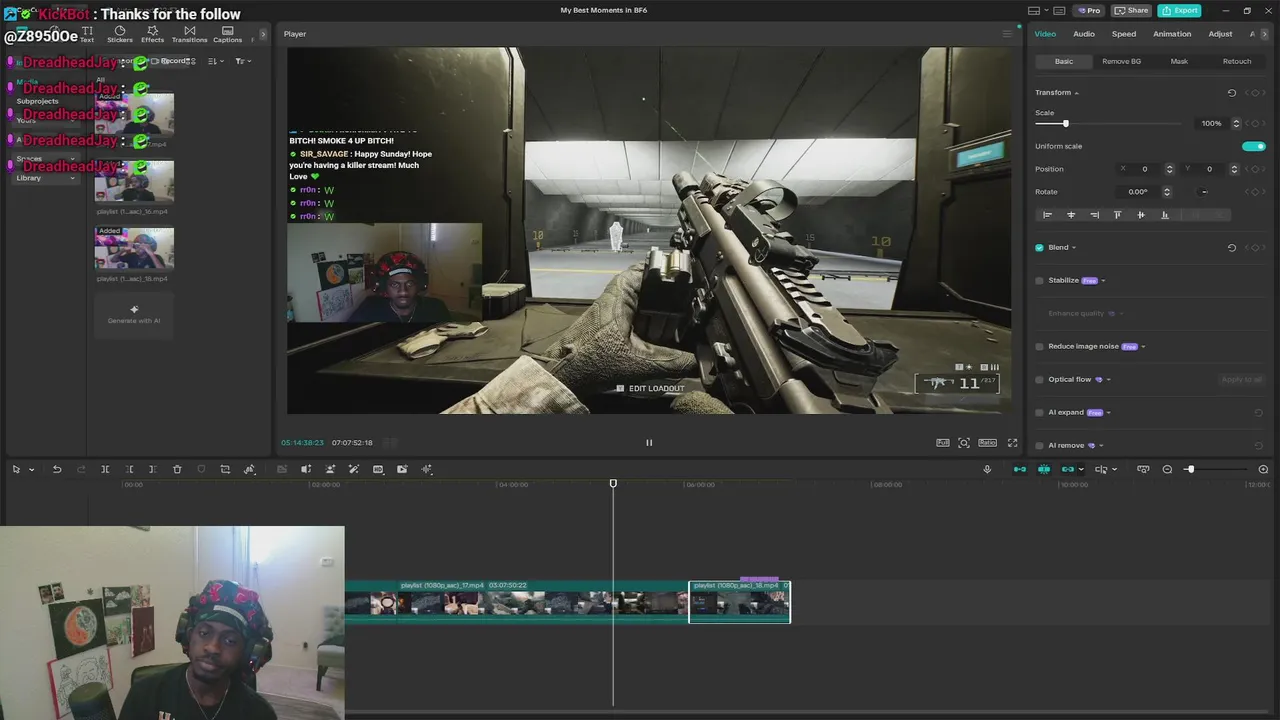Click the fullscreen icon in the player
Viewport: 1280px width, 720px height.
point(1012,442)
